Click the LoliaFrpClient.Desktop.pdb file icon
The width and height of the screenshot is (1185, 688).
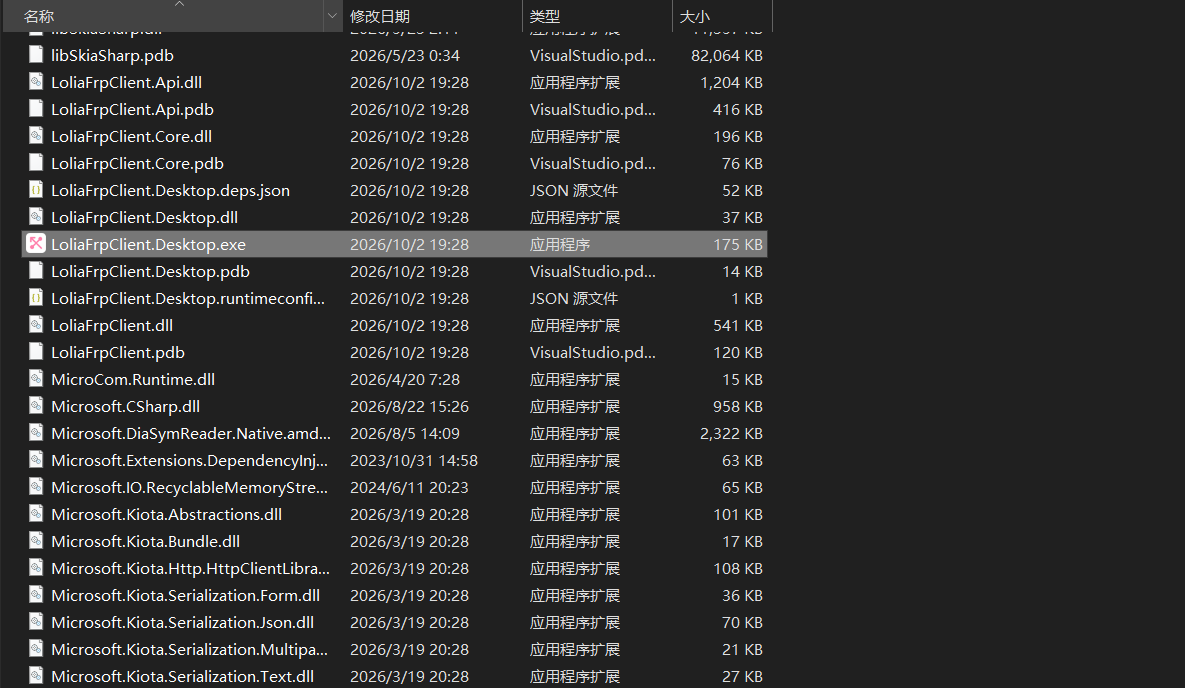36,271
